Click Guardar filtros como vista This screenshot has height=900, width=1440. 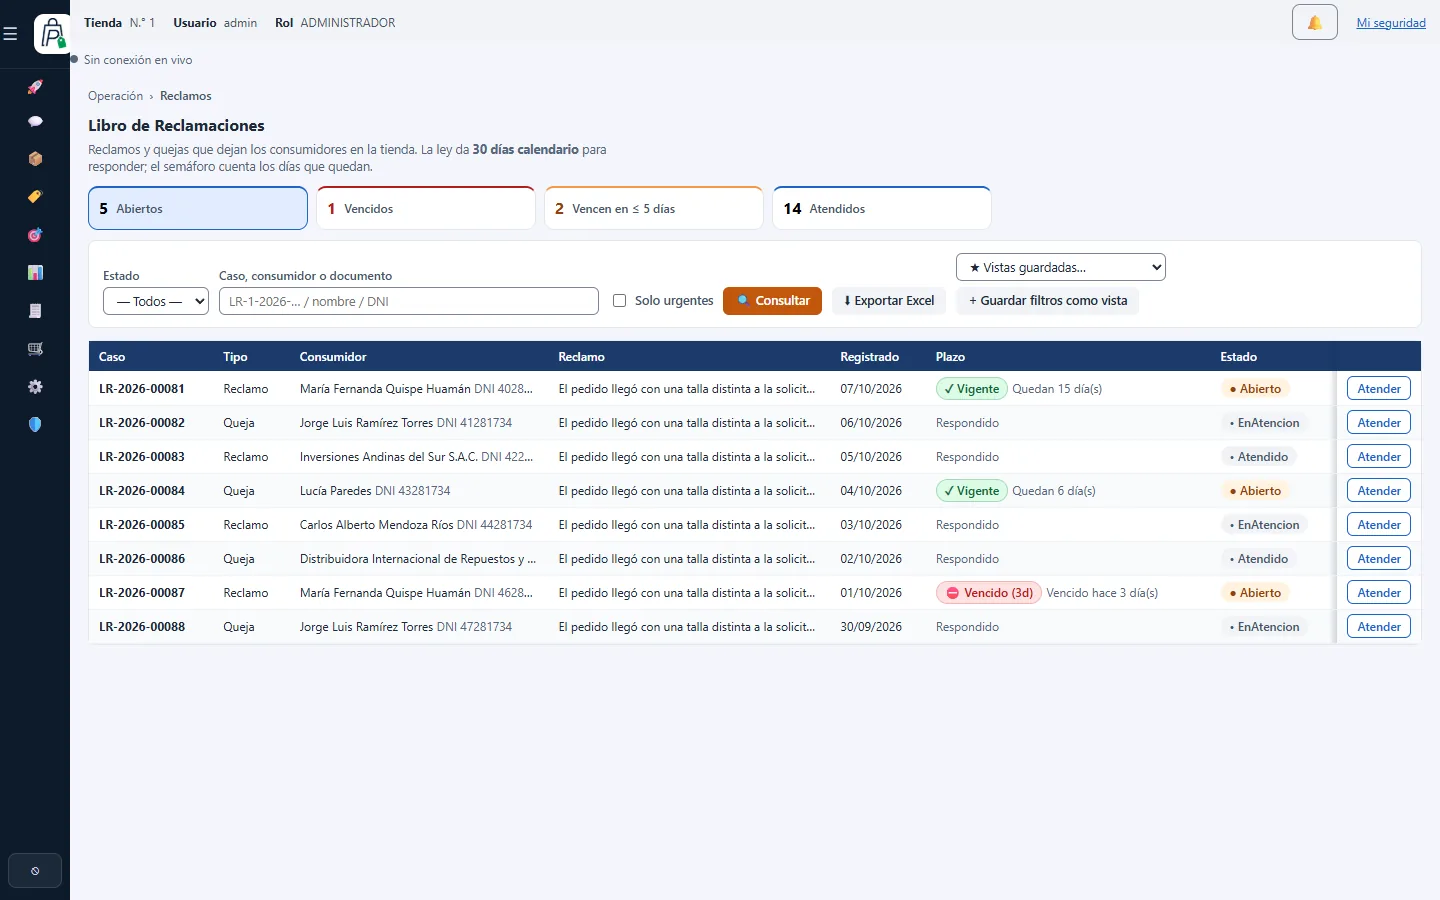(1047, 301)
